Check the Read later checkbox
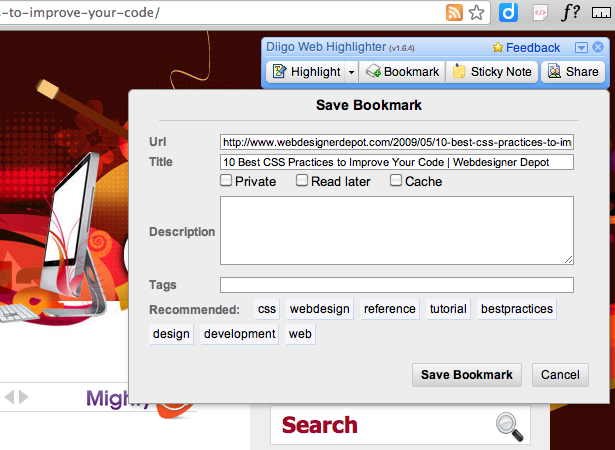Viewport: 615px width, 450px height. (x=302, y=180)
